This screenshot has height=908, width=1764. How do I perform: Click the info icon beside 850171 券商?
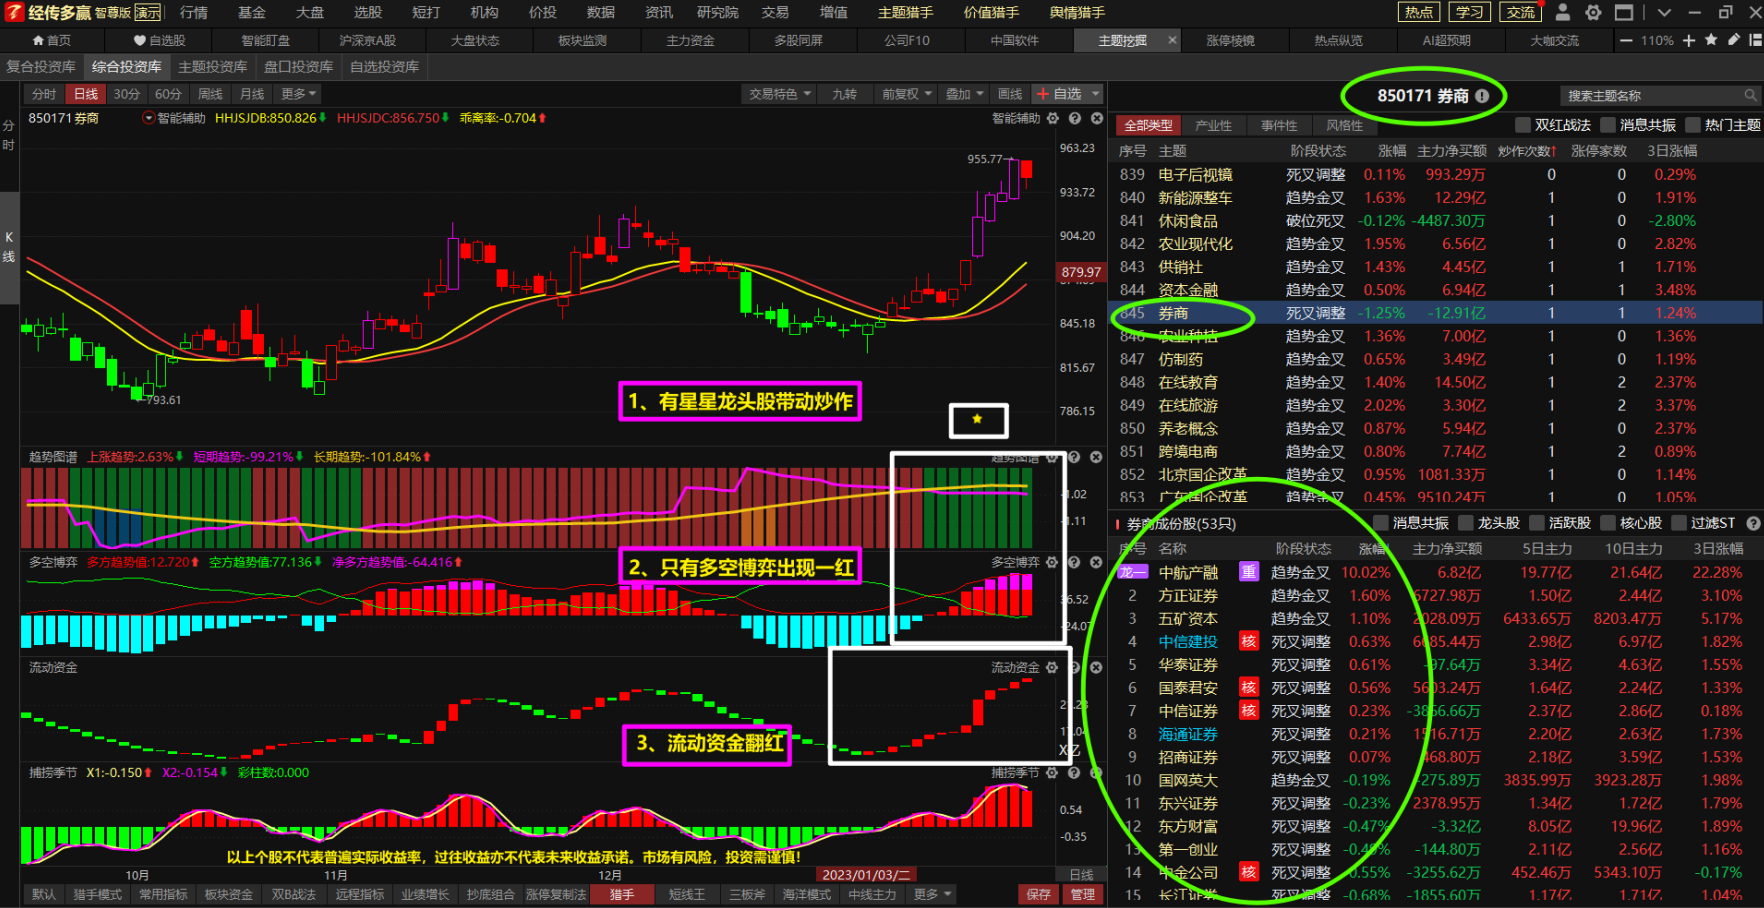[1482, 96]
